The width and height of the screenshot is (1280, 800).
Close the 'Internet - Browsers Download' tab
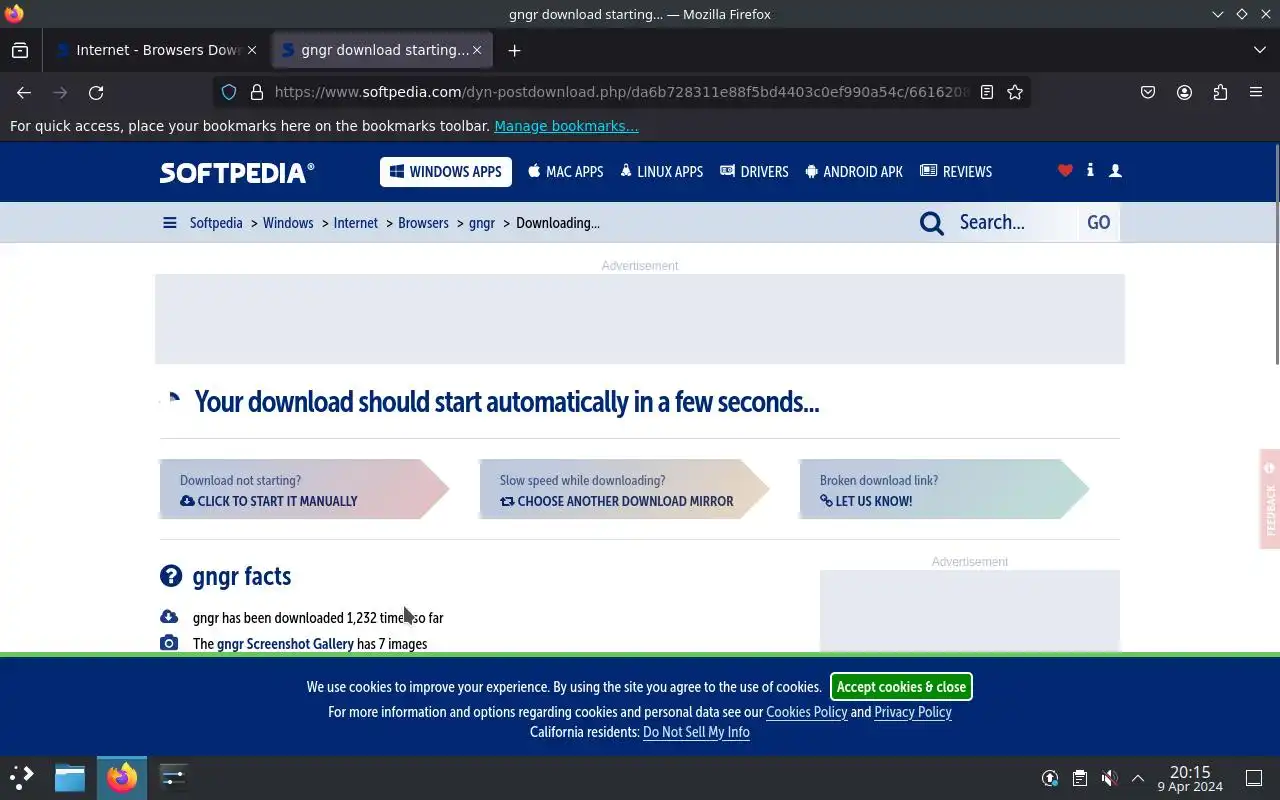tap(252, 50)
